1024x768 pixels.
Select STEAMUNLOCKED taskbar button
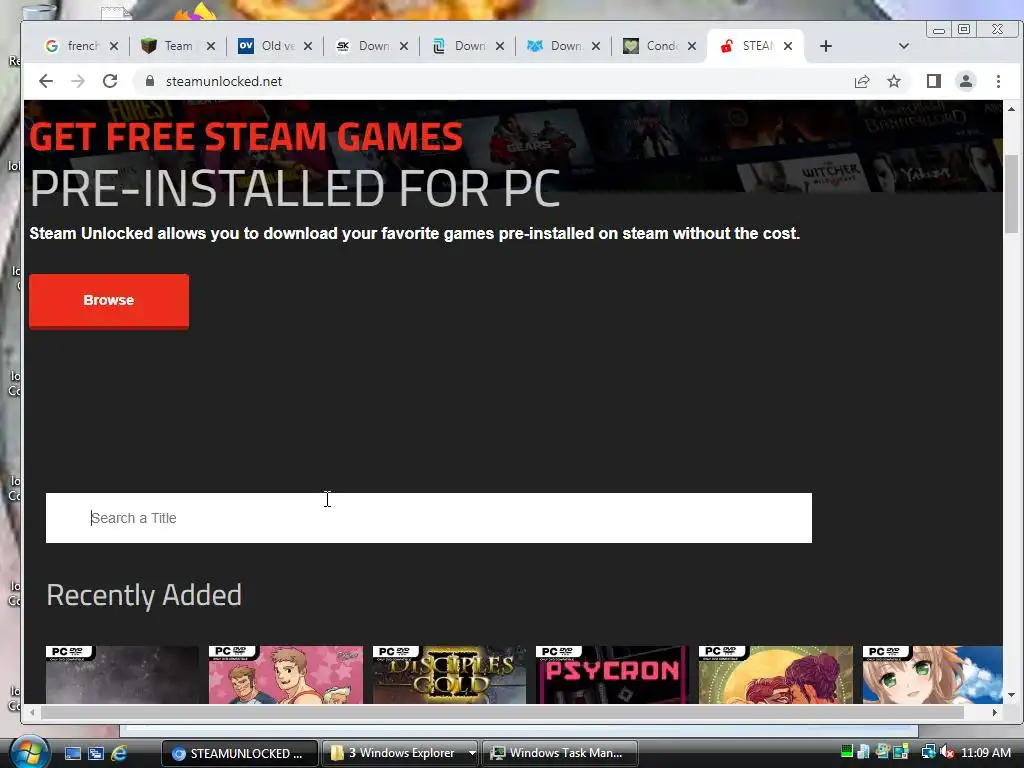(239, 753)
